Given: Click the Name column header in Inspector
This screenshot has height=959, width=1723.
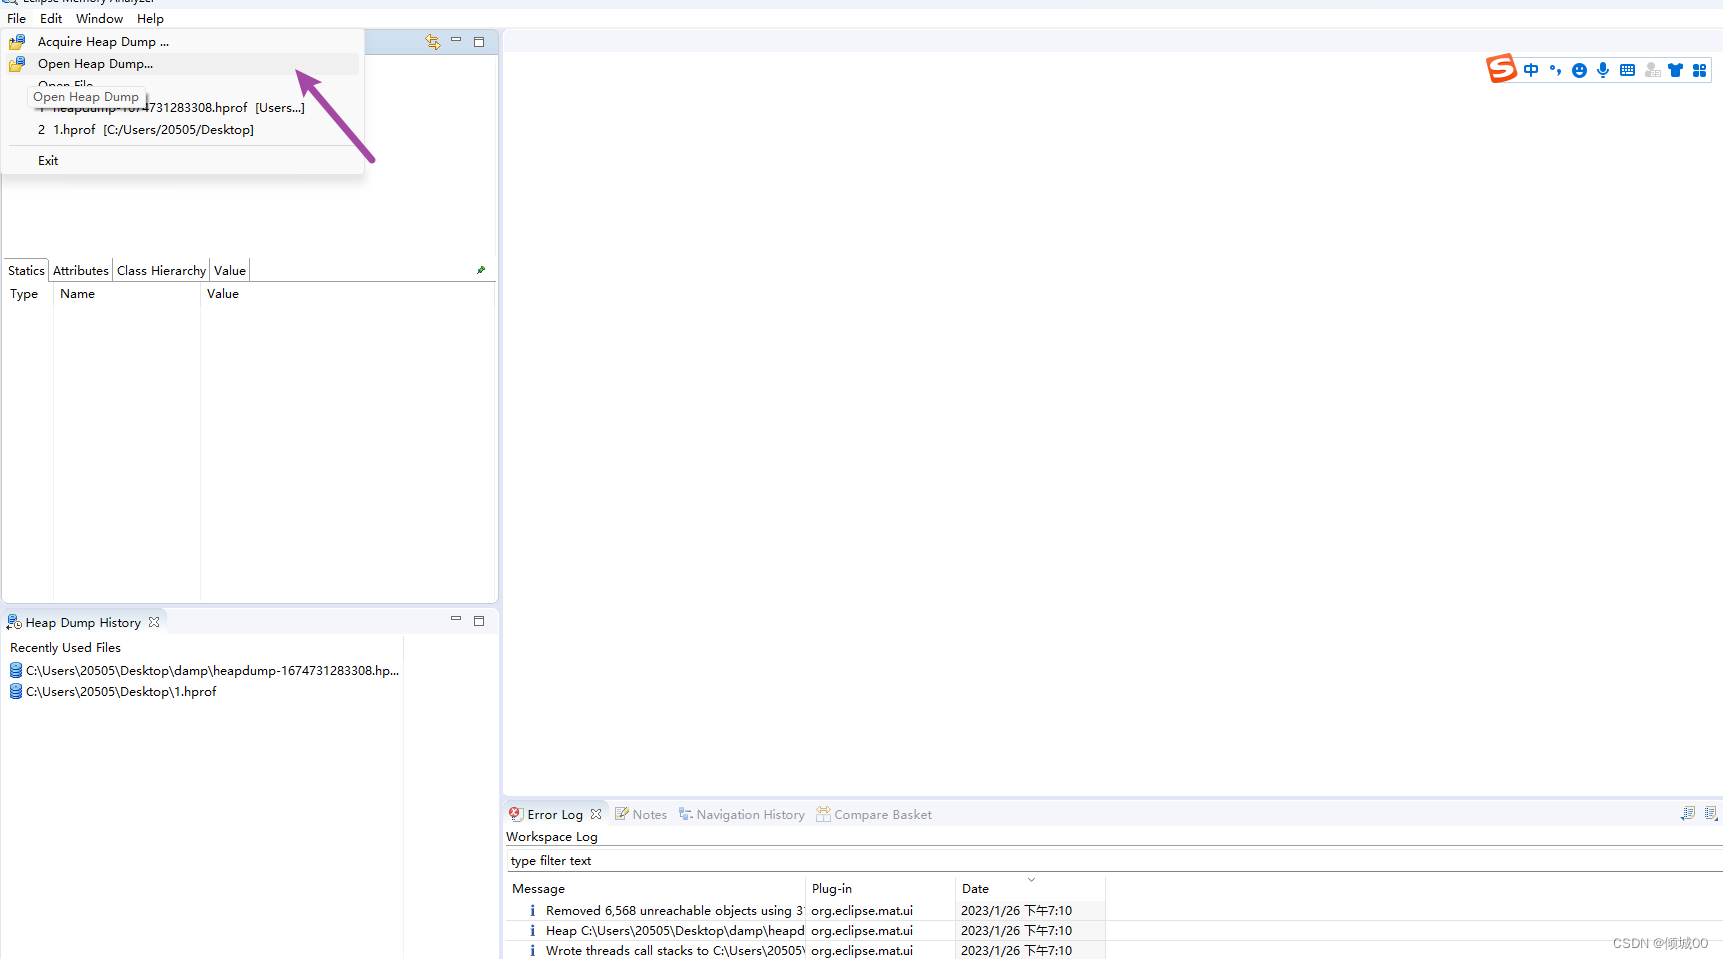Looking at the screenshot, I should coord(77,294).
